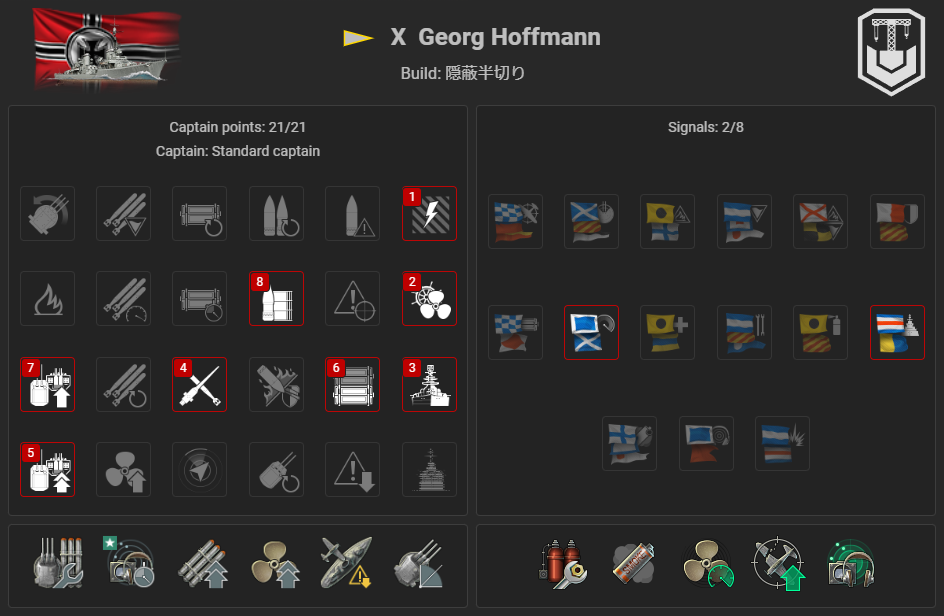Select the Smoke Generator consumable icon
Screen dimensions: 944x616
633,564
